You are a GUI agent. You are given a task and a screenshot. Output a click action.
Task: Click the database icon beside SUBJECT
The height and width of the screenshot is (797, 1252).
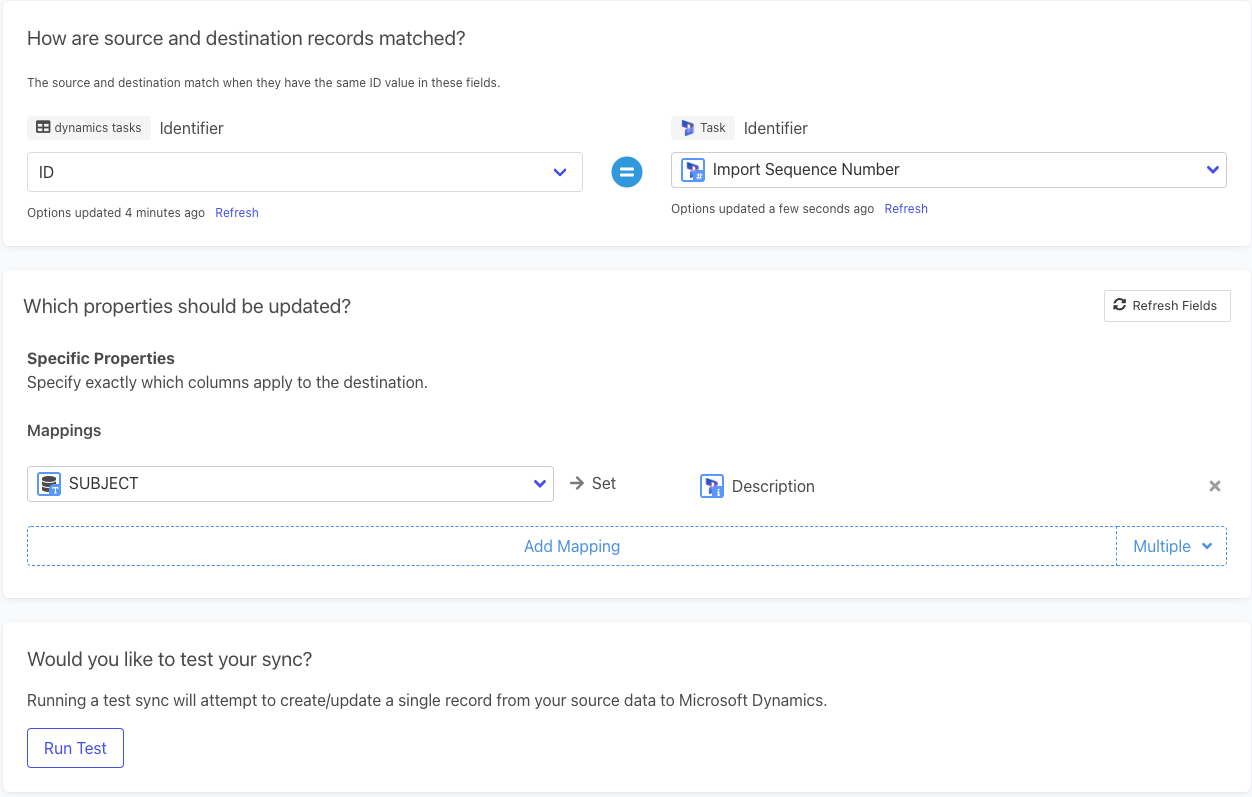tap(49, 484)
